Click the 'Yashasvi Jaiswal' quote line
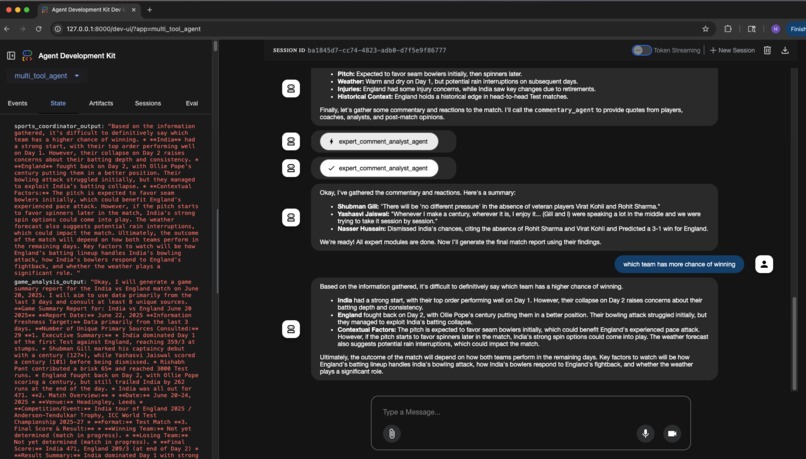Viewport: 806px width, 459px height. coord(519,217)
